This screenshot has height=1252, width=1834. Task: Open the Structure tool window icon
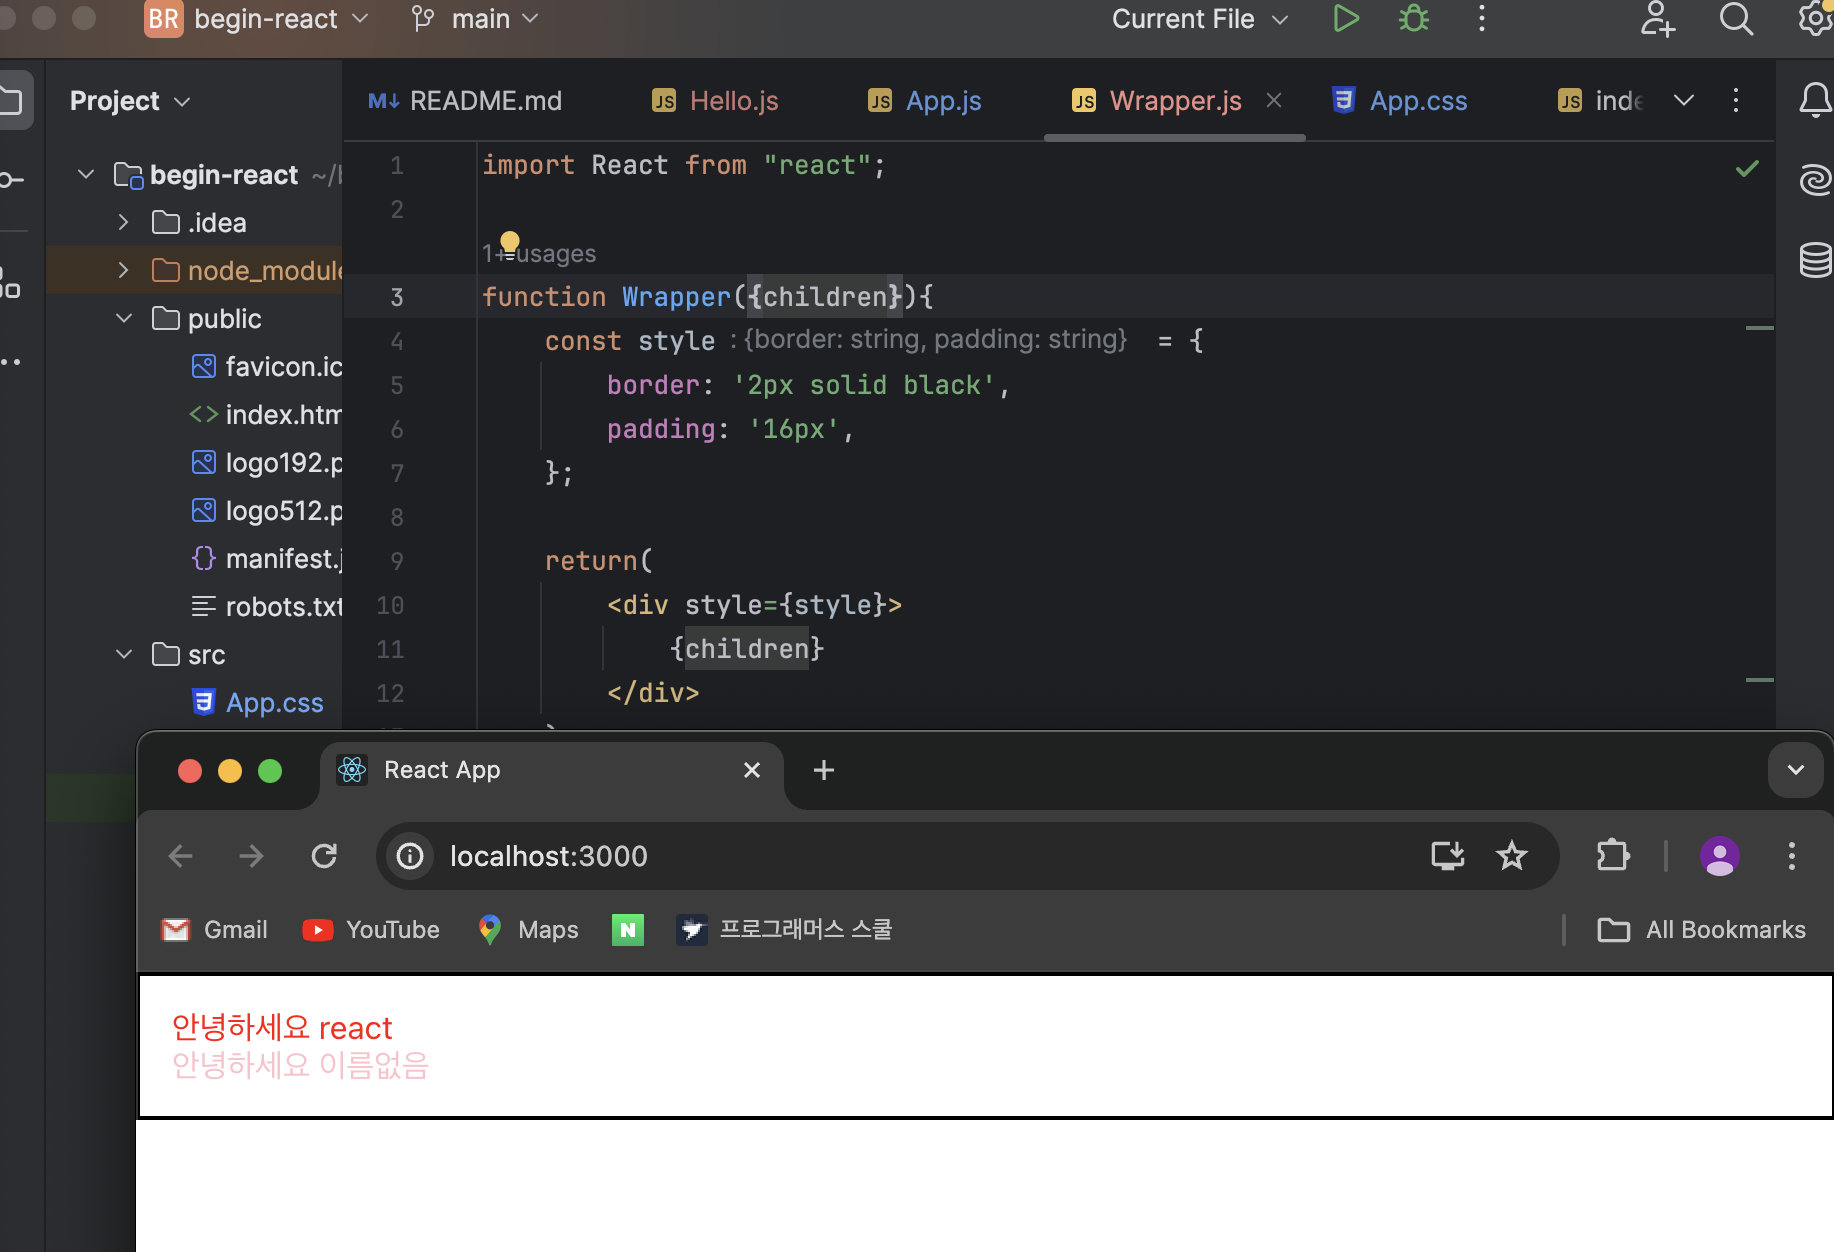click(10, 284)
